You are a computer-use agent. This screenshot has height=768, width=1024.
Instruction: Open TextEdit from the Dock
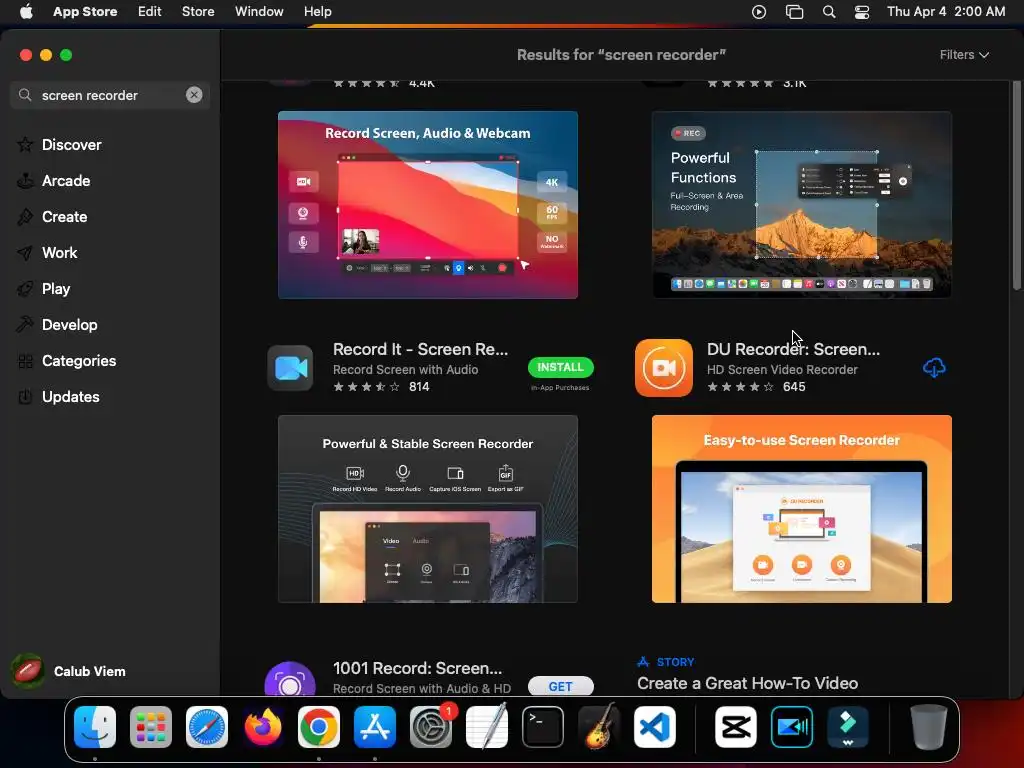coord(487,726)
